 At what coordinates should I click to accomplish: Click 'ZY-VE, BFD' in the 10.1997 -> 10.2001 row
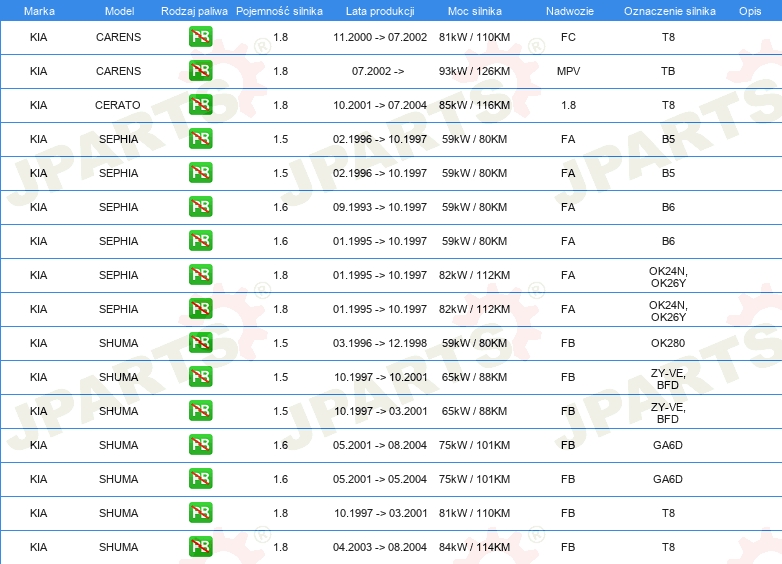[x=668, y=379]
